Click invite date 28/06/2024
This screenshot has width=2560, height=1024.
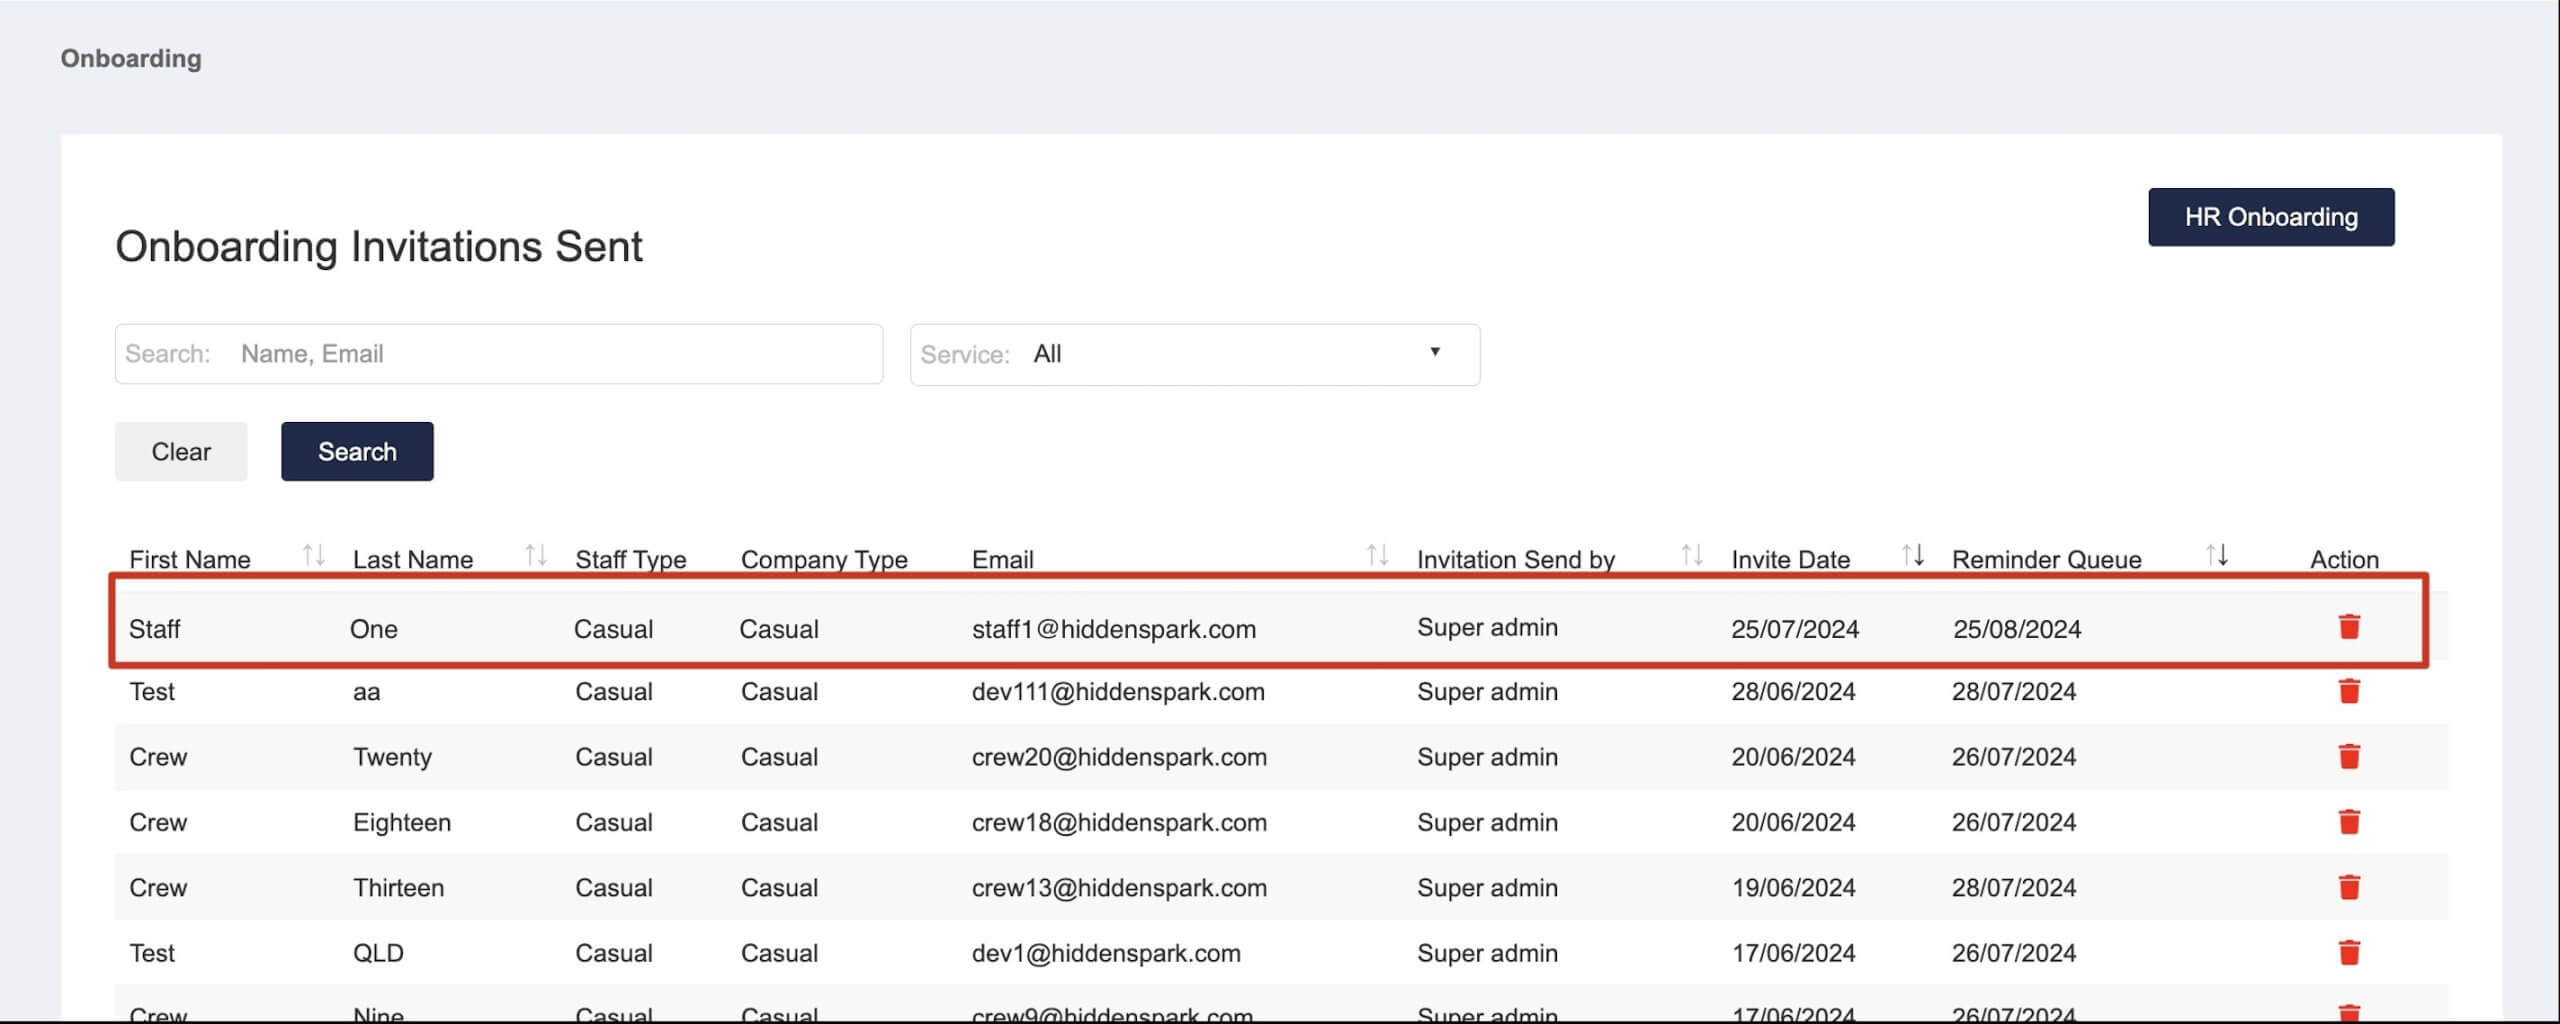(1793, 692)
